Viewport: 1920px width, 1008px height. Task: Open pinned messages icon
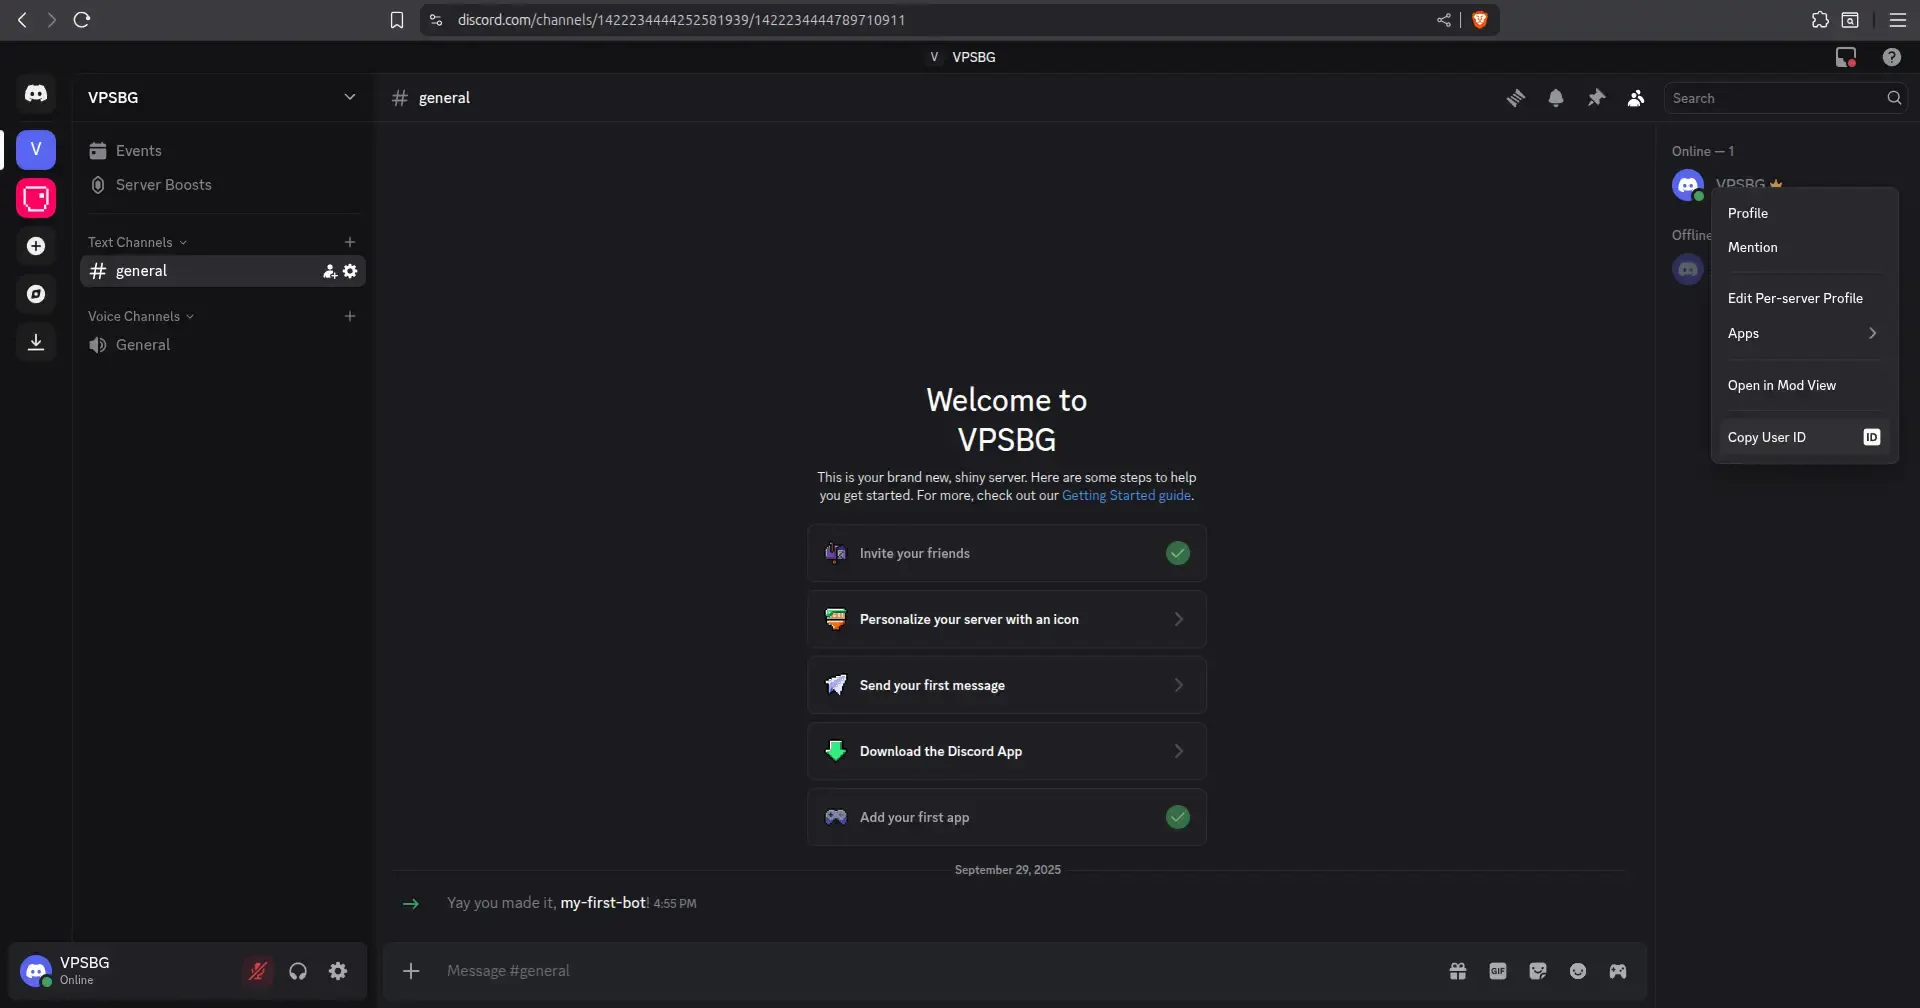(1596, 98)
